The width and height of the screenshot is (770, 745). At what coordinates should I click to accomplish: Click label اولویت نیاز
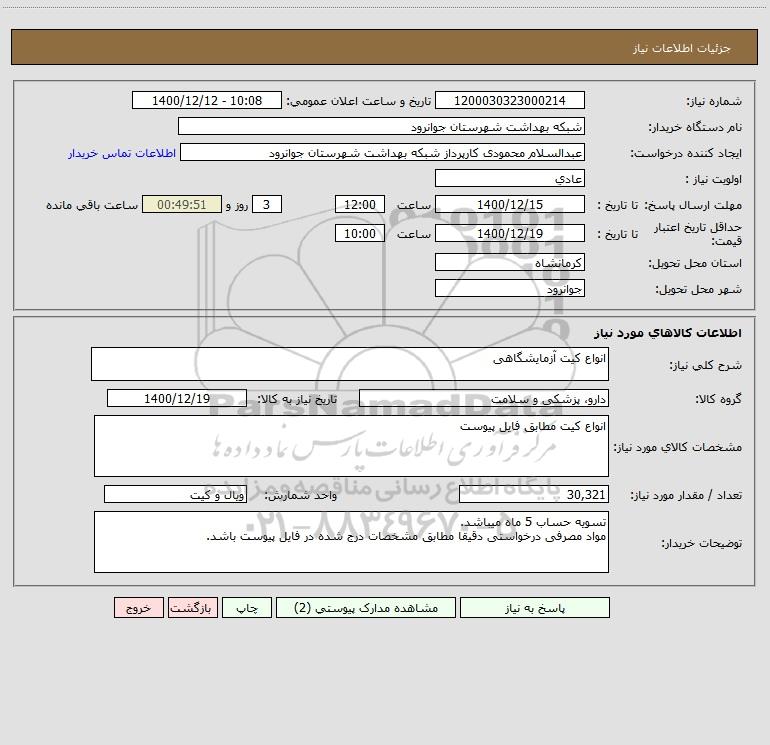pyautogui.click(x=714, y=180)
